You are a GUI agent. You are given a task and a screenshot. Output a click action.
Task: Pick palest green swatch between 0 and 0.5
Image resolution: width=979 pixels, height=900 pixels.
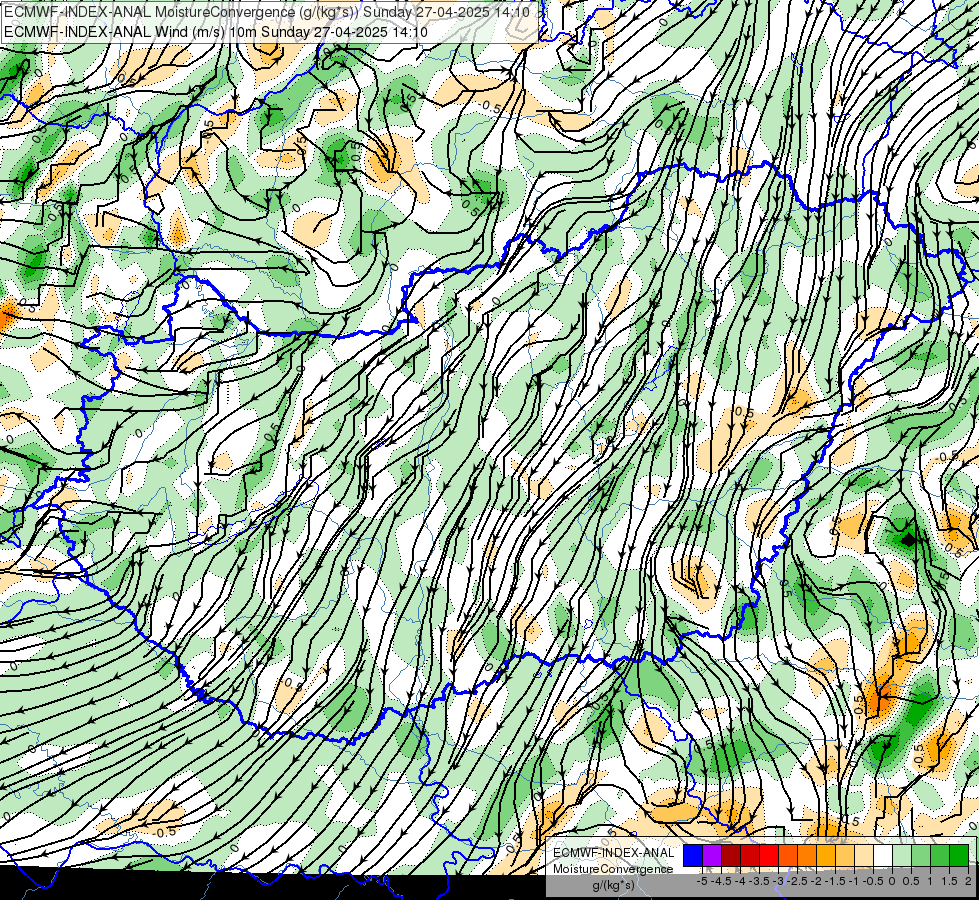[x=902, y=855]
